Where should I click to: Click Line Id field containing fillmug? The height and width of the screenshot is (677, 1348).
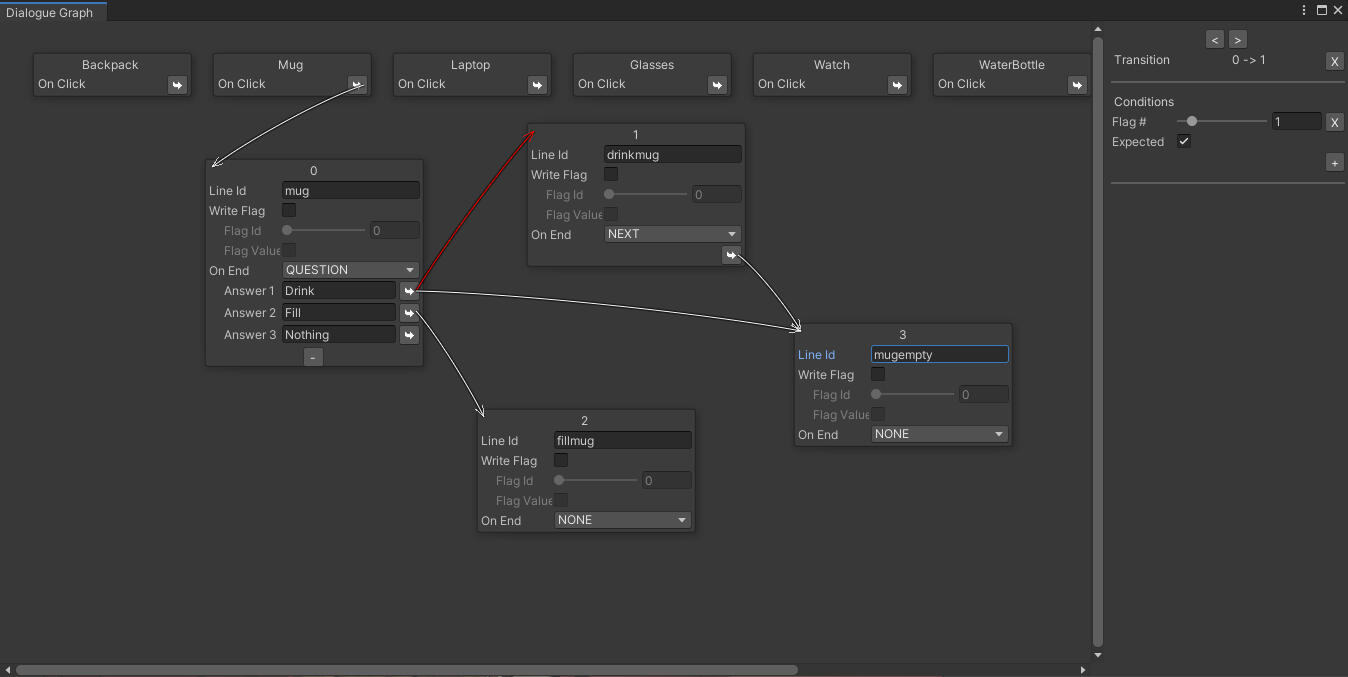(622, 441)
